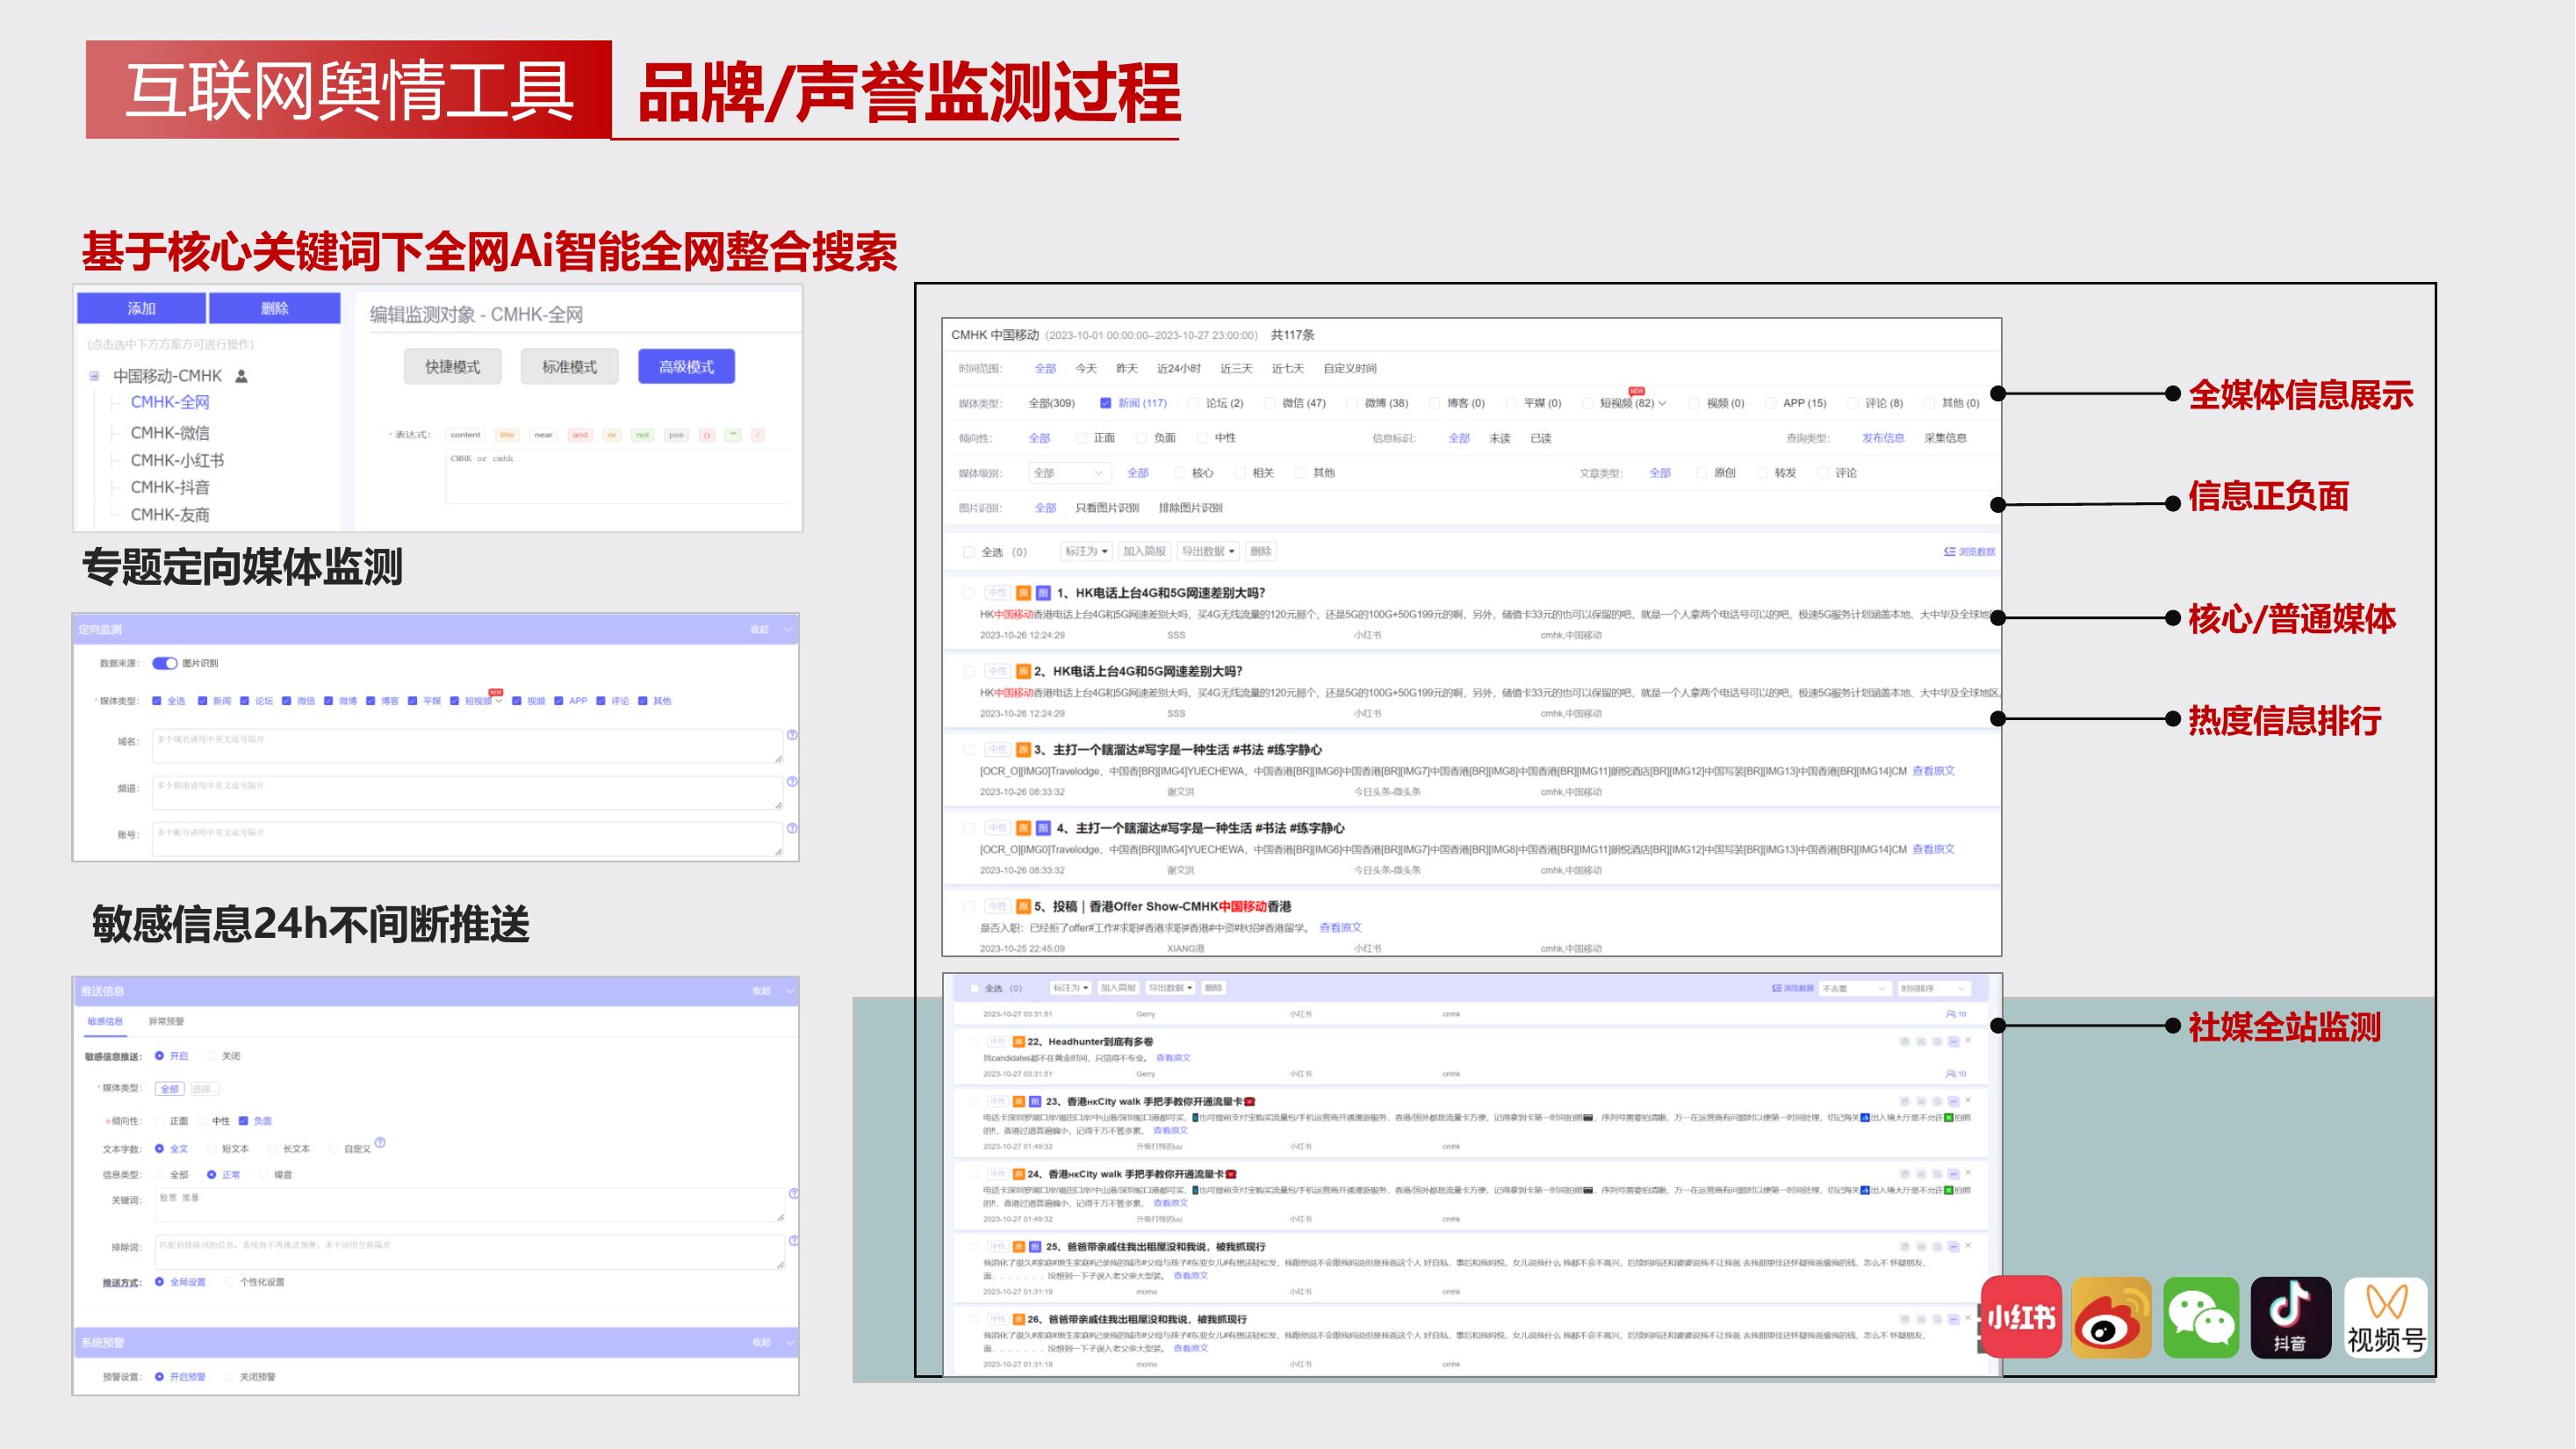This screenshot has width=2576, height=1449.
Task: Tick the 全选 checkbox in top results toolbar
Action: [x=968, y=552]
